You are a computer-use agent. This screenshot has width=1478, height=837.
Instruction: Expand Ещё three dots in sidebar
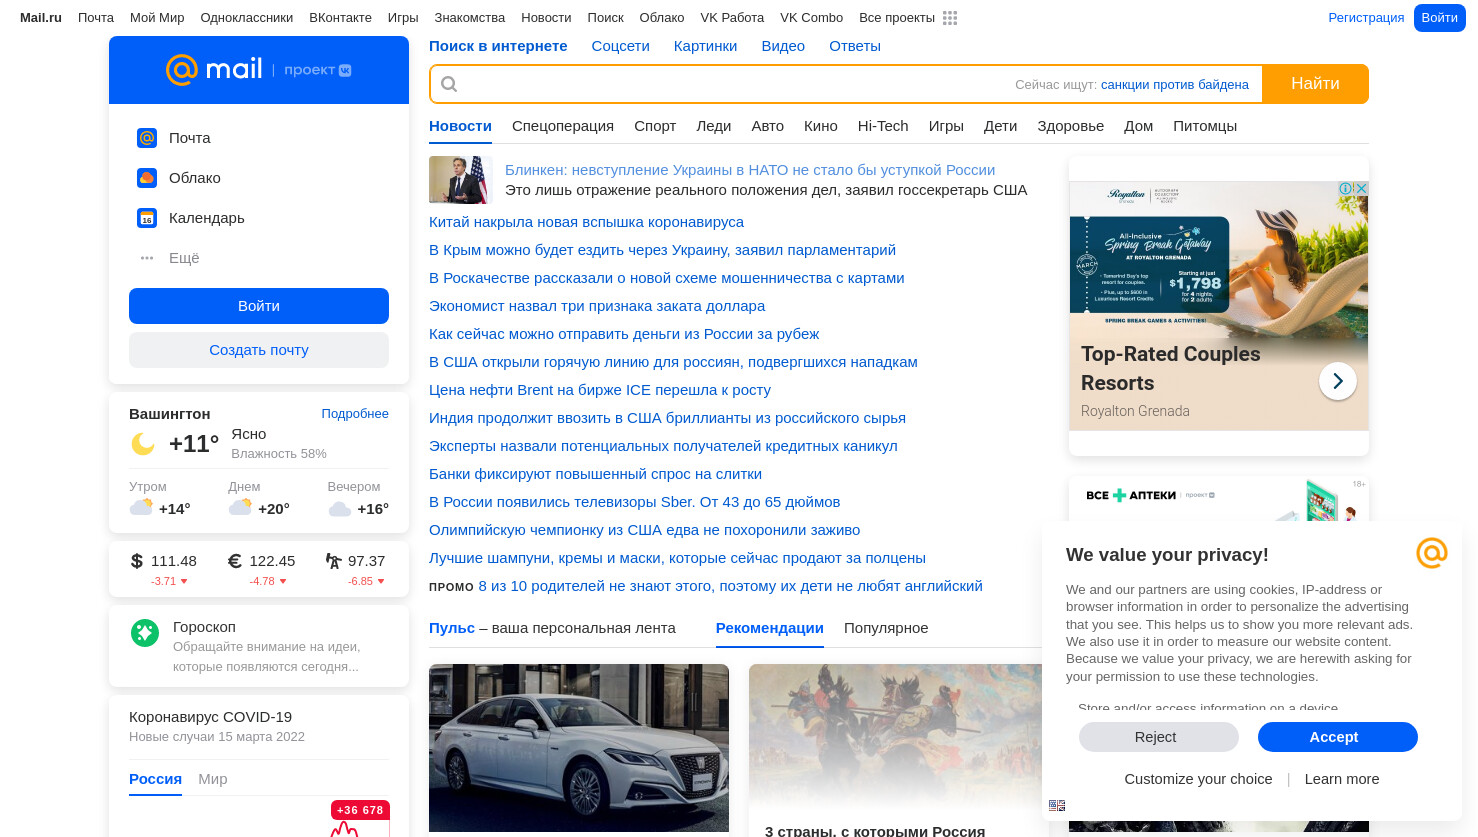tap(147, 258)
